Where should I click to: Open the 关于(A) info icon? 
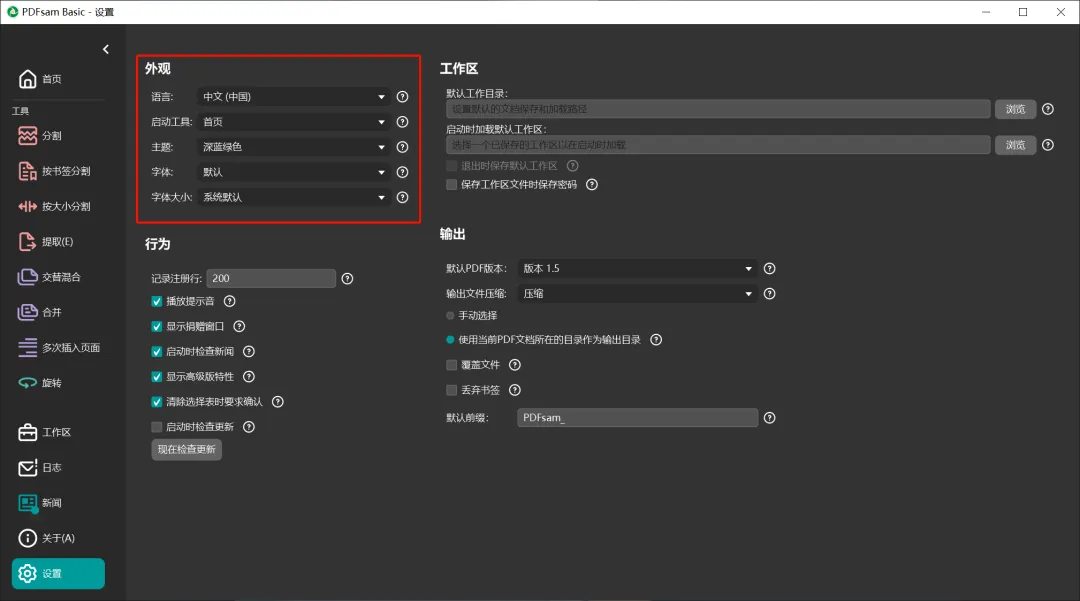28,538
